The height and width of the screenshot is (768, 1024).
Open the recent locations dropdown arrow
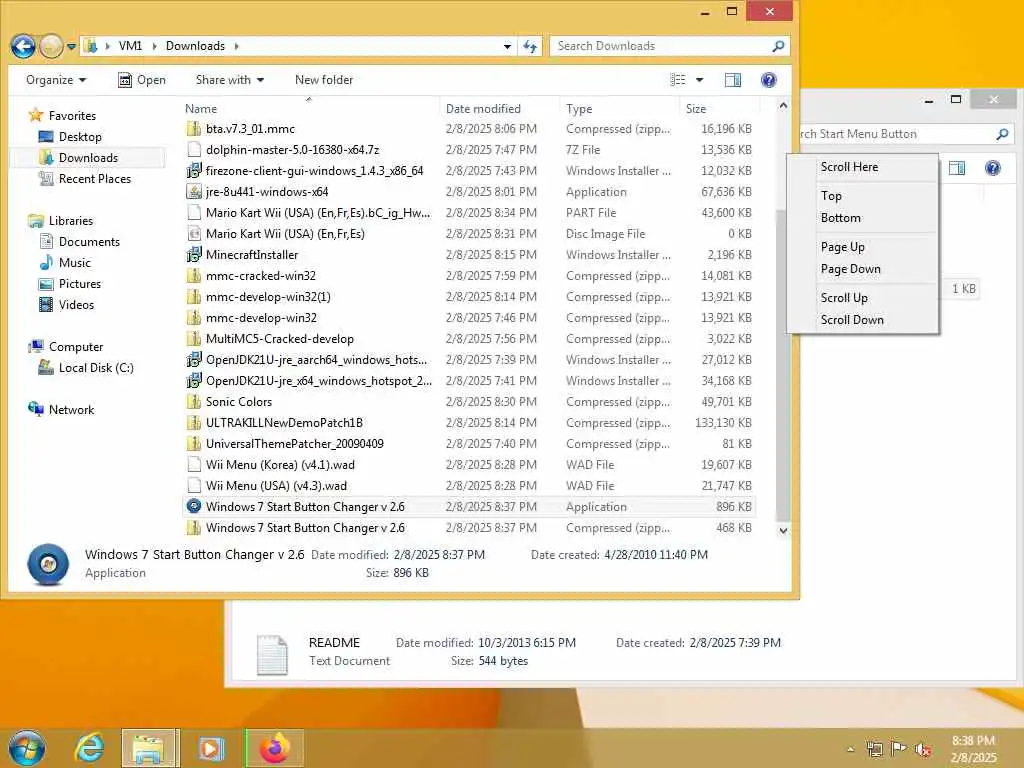(x=71, y=46)
